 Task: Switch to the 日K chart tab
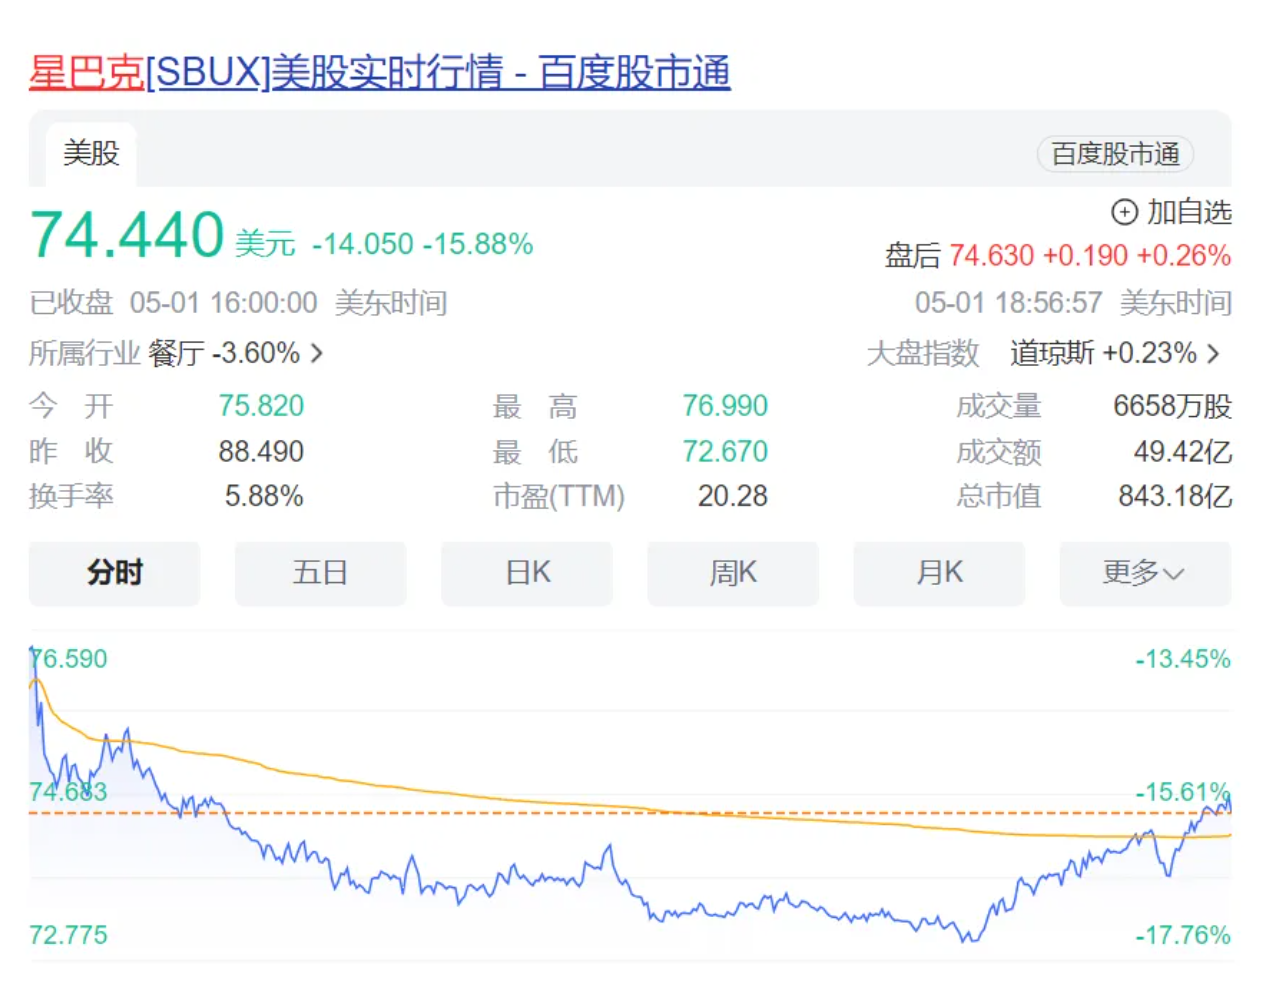point(527,573)
